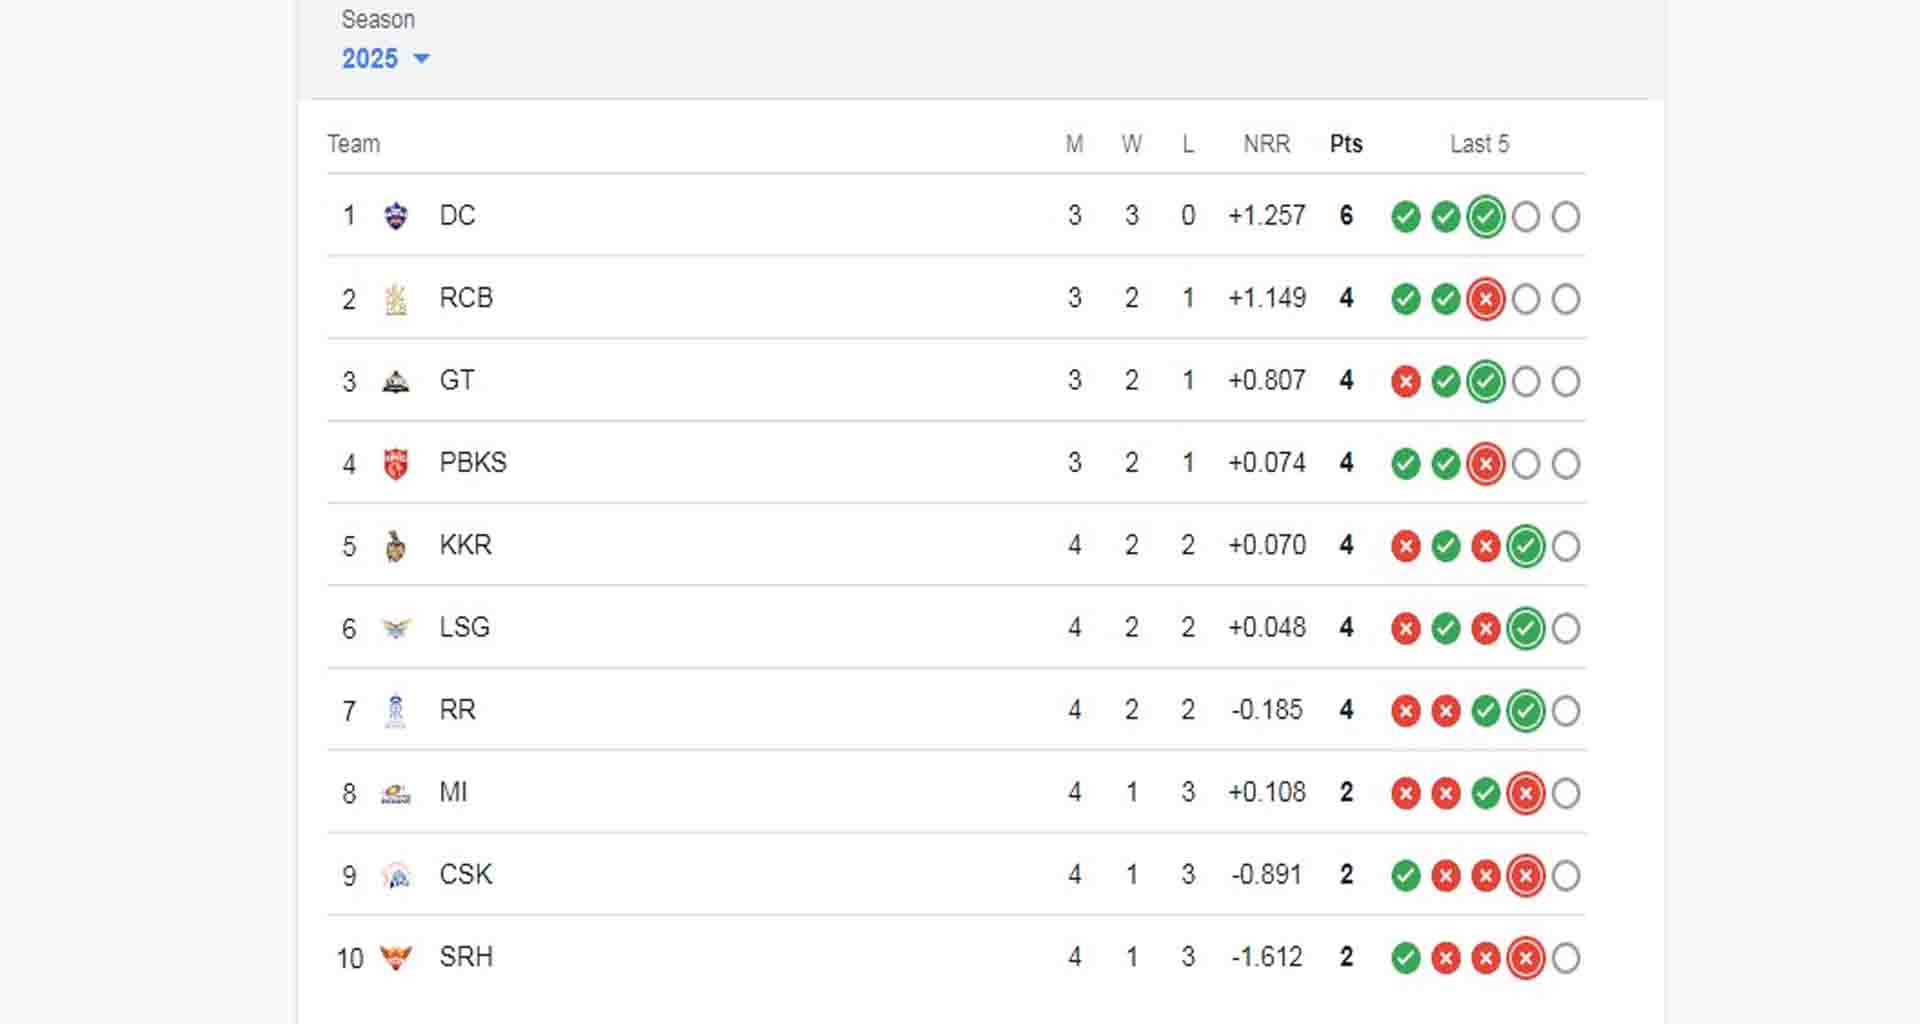Viewport: 1920px width, 1024px height.
Task: Click the dropdown arrow next to 2025
Action: (x=422, y=59)
